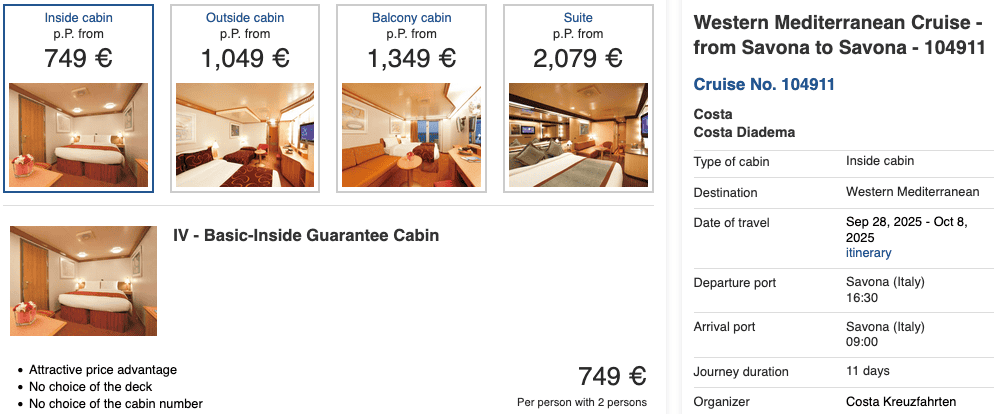994x414 pixels.
Task: Open the itinerary link
Action: click(x=868, y=253)
